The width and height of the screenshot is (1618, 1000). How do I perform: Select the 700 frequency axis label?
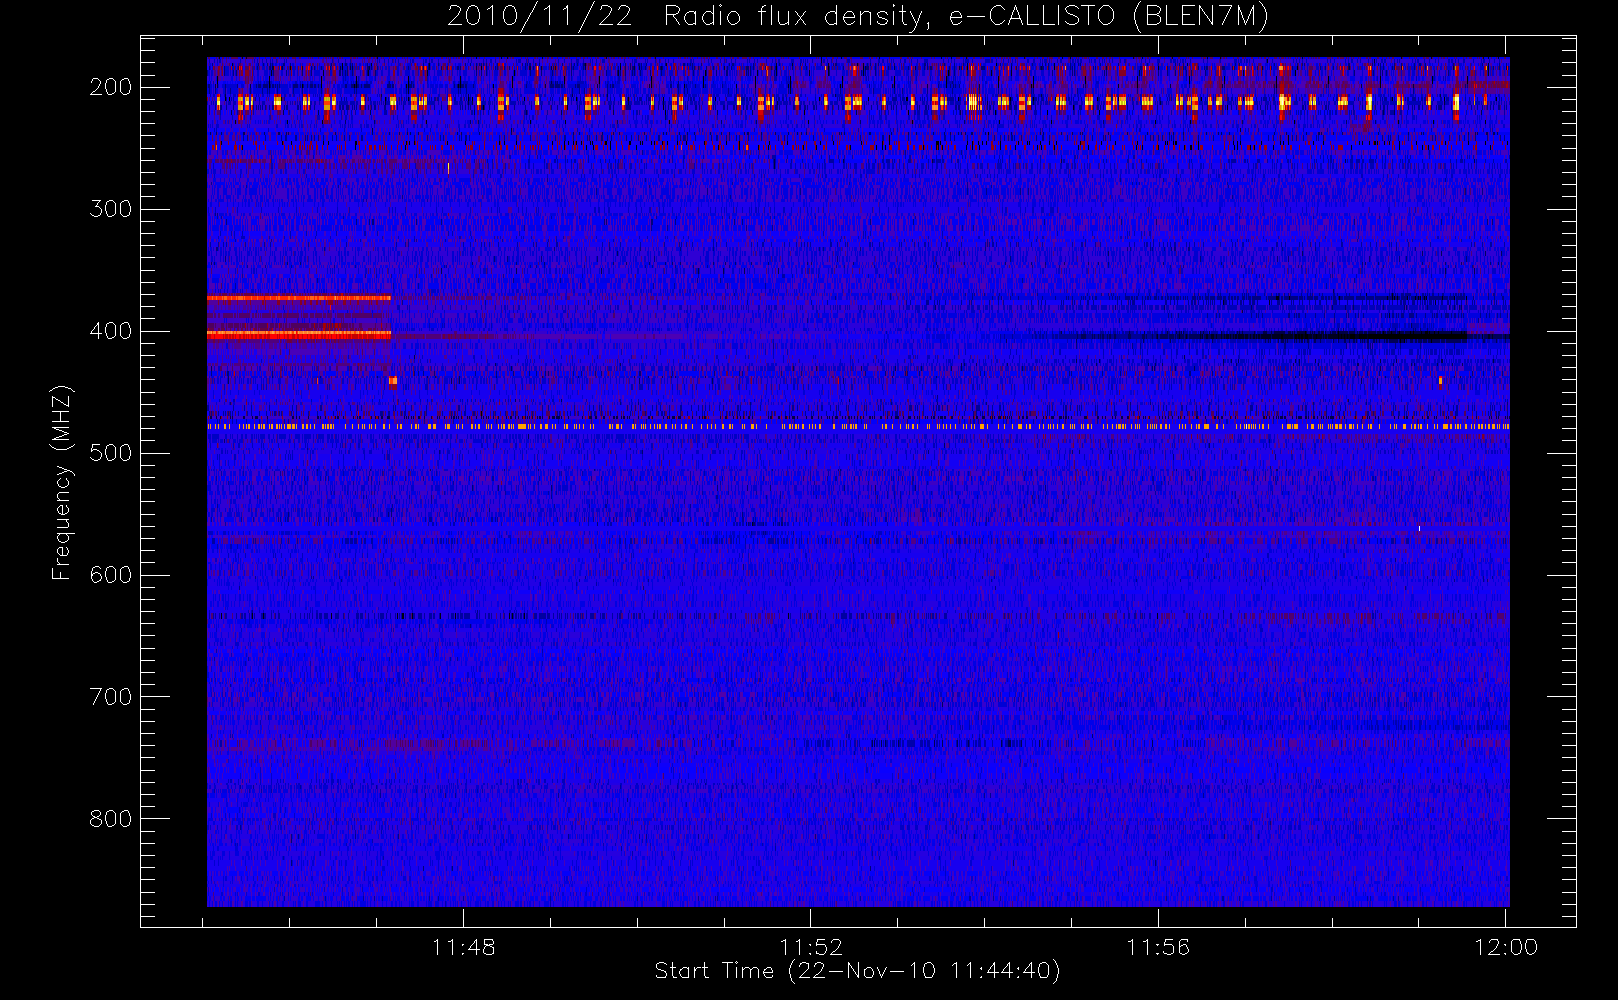pyautogui.click(x=111, y=697)
